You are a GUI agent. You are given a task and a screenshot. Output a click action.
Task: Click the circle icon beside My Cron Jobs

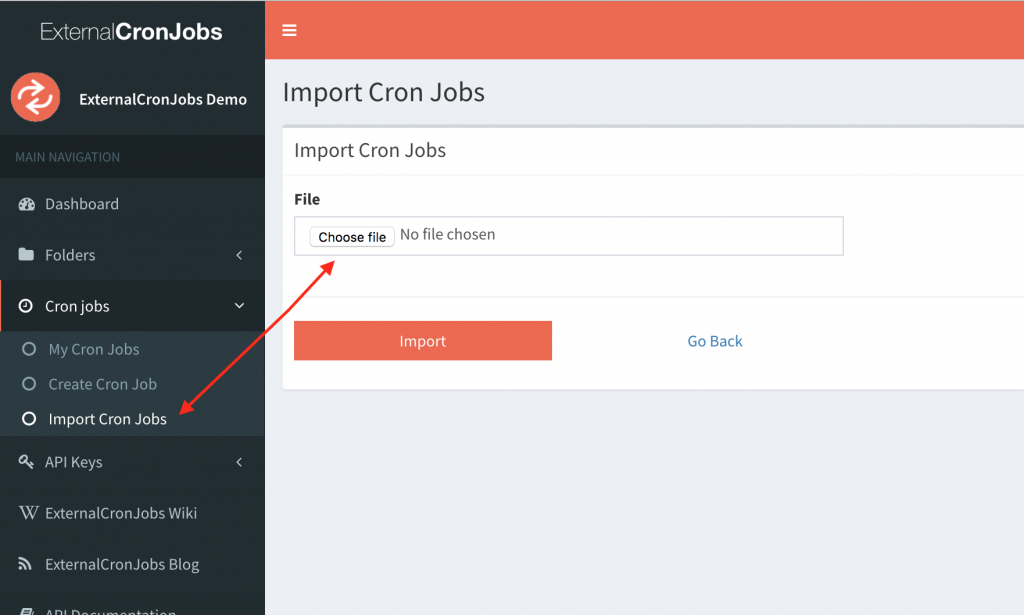click(x=29, y=349)
